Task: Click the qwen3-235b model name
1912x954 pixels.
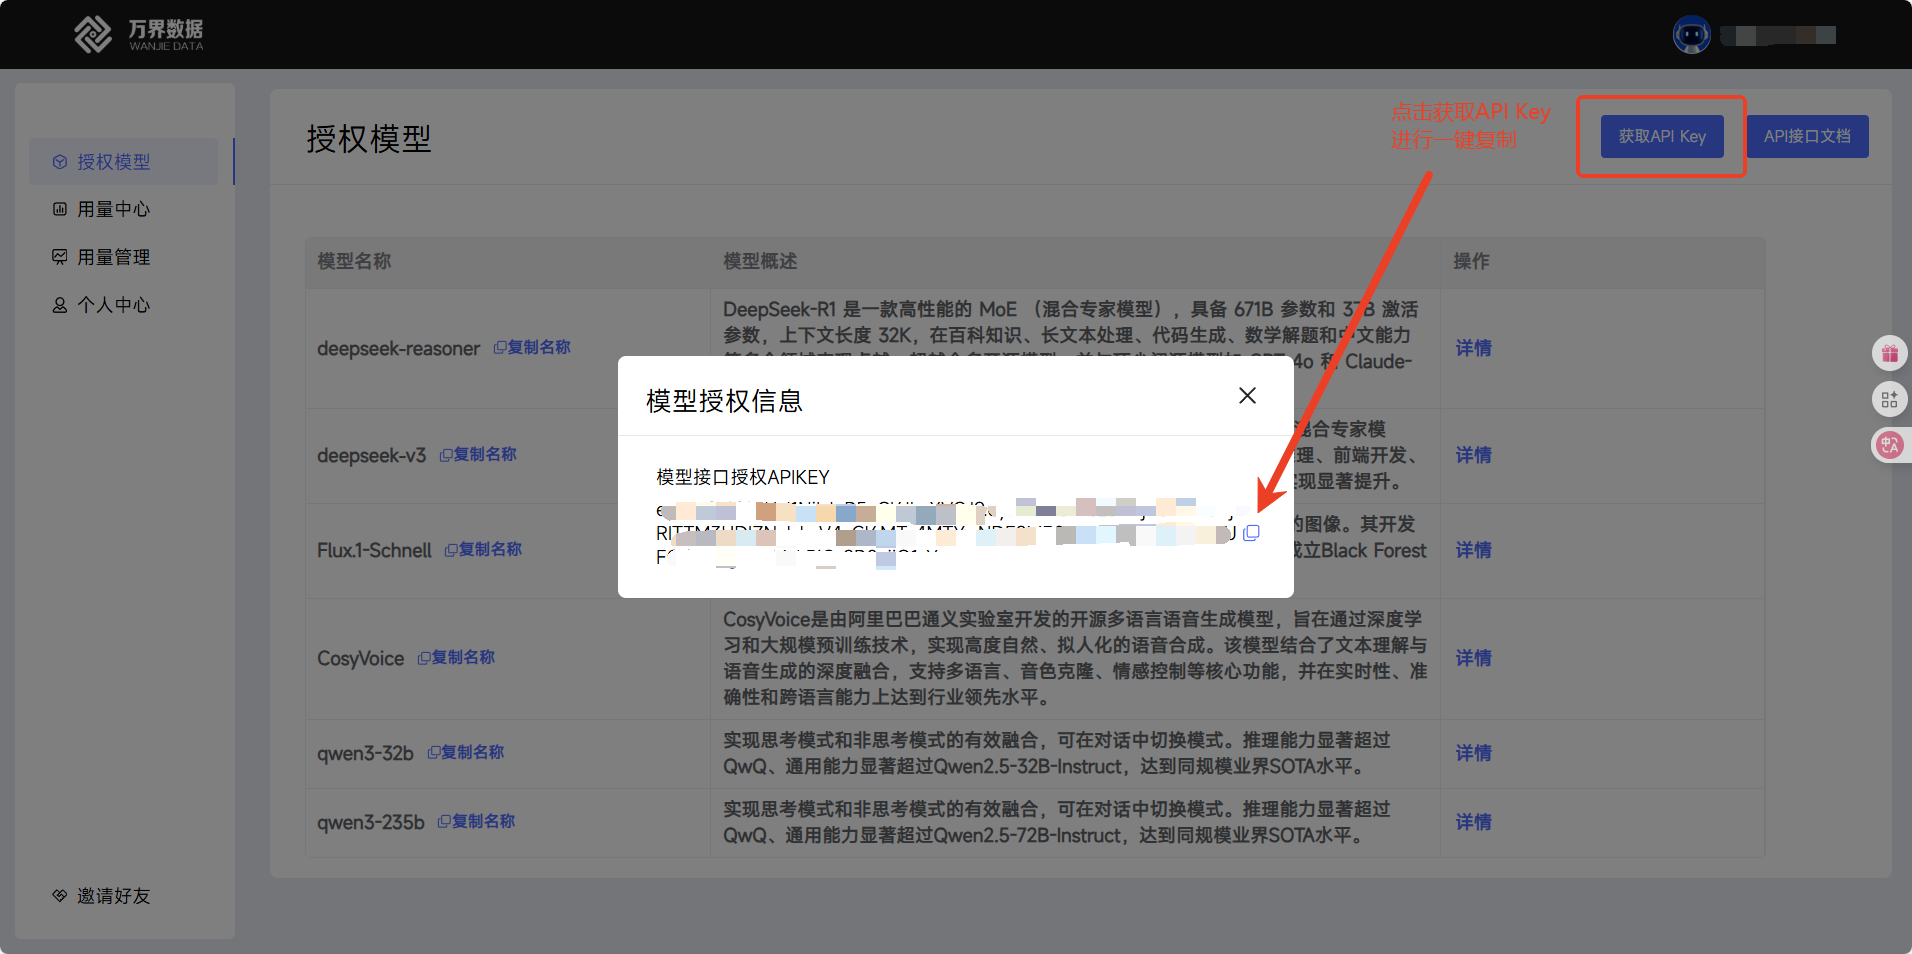Action: click(371, 823)
